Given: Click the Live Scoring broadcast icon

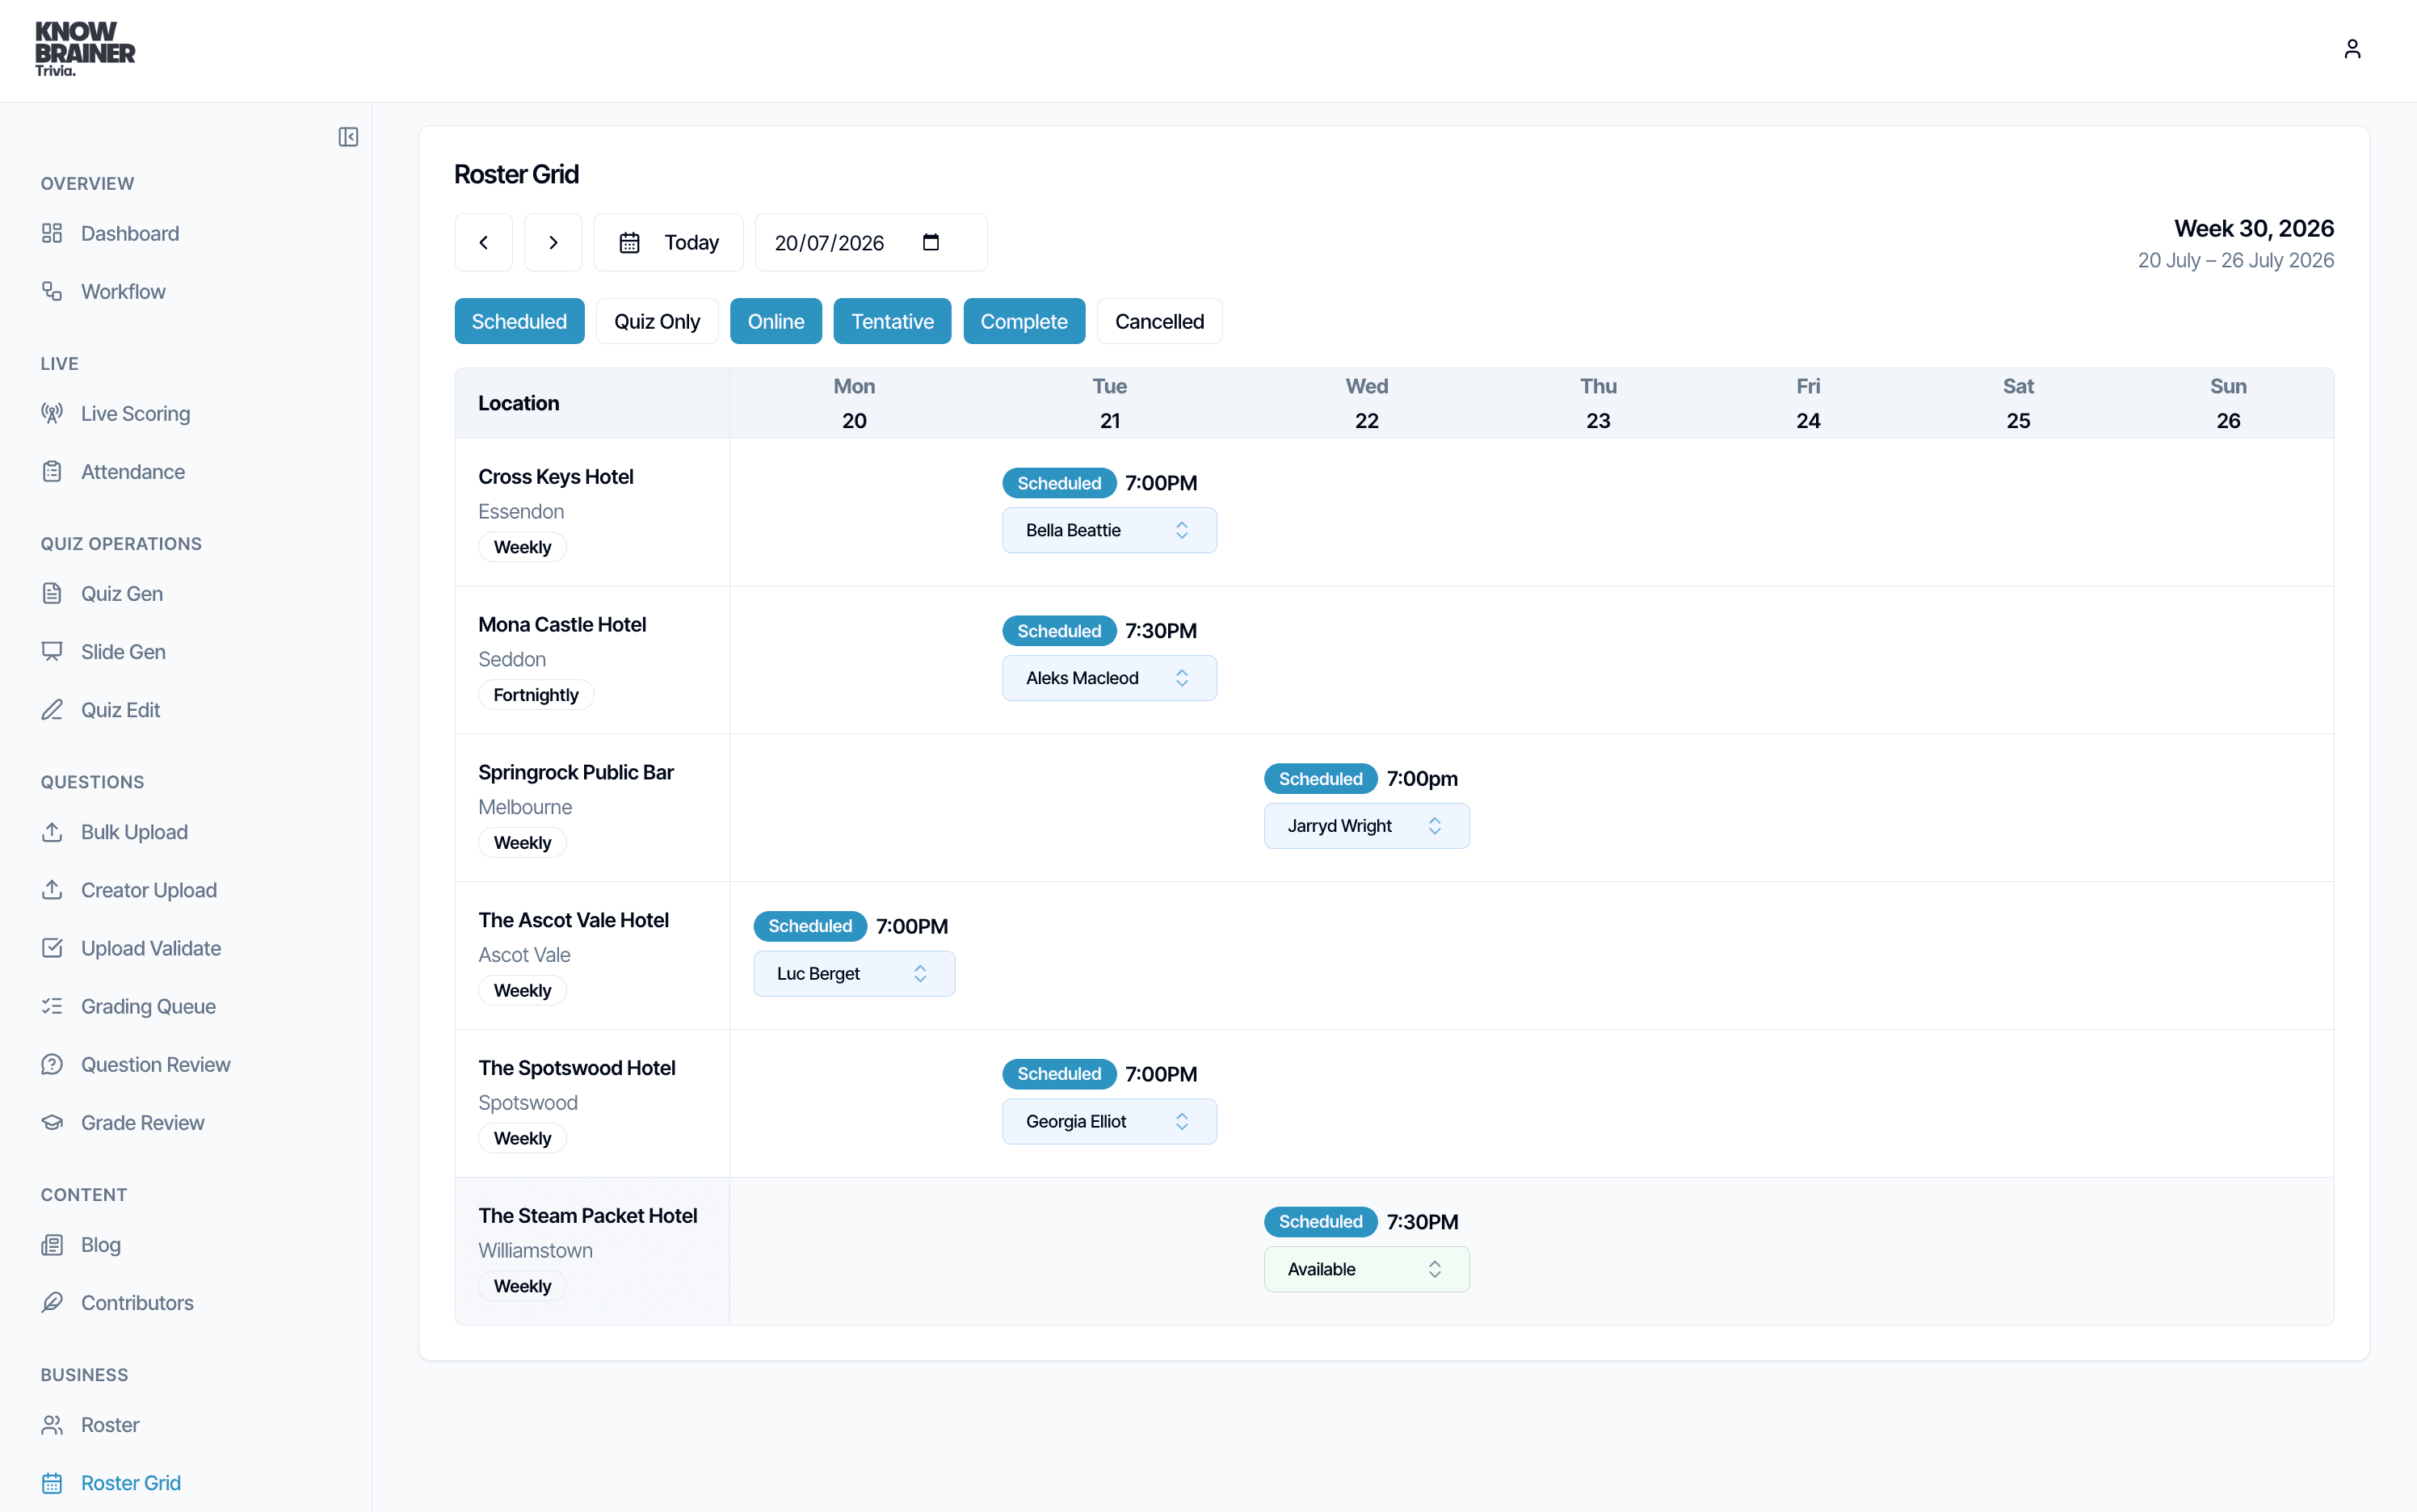Looking at the screenshot, I should pos(52,413).
